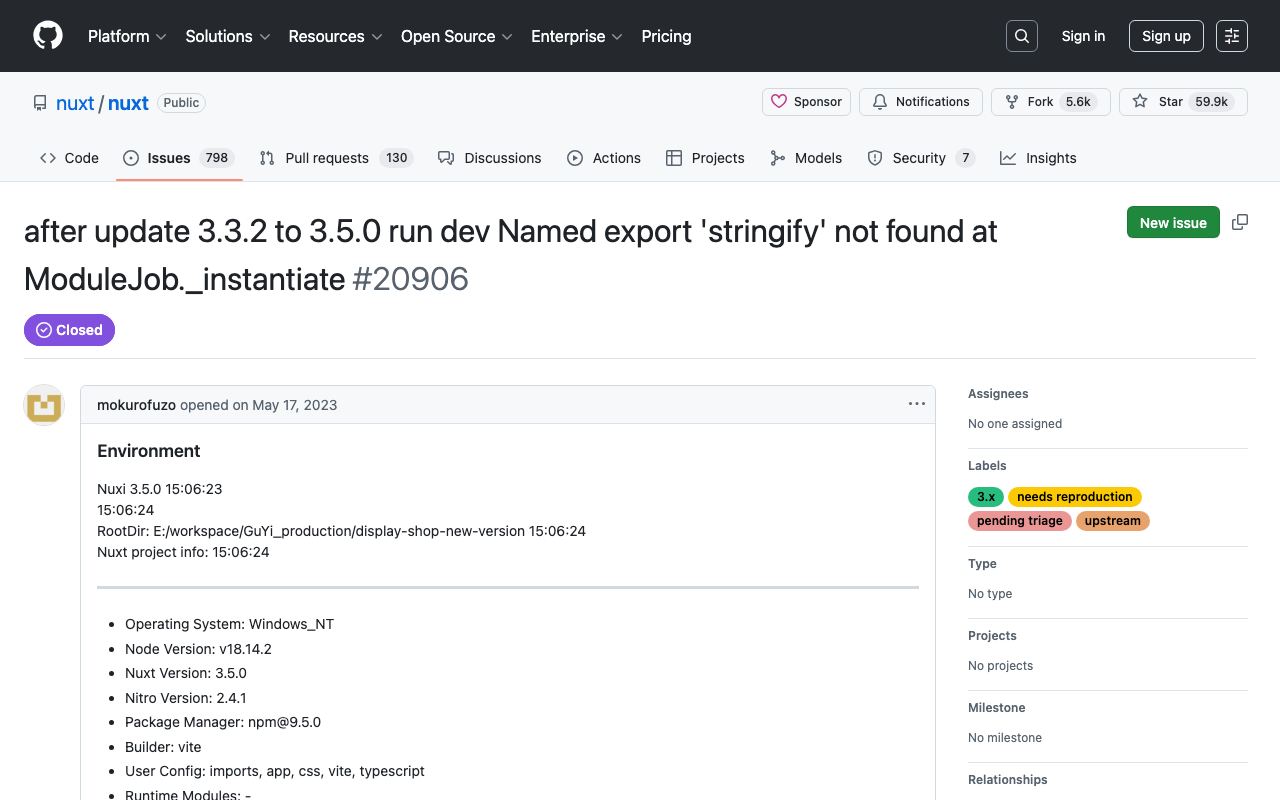This screenshot has height=800, width=1280.
Task: Expand the Platform dropdown
Action: (127, 36)
